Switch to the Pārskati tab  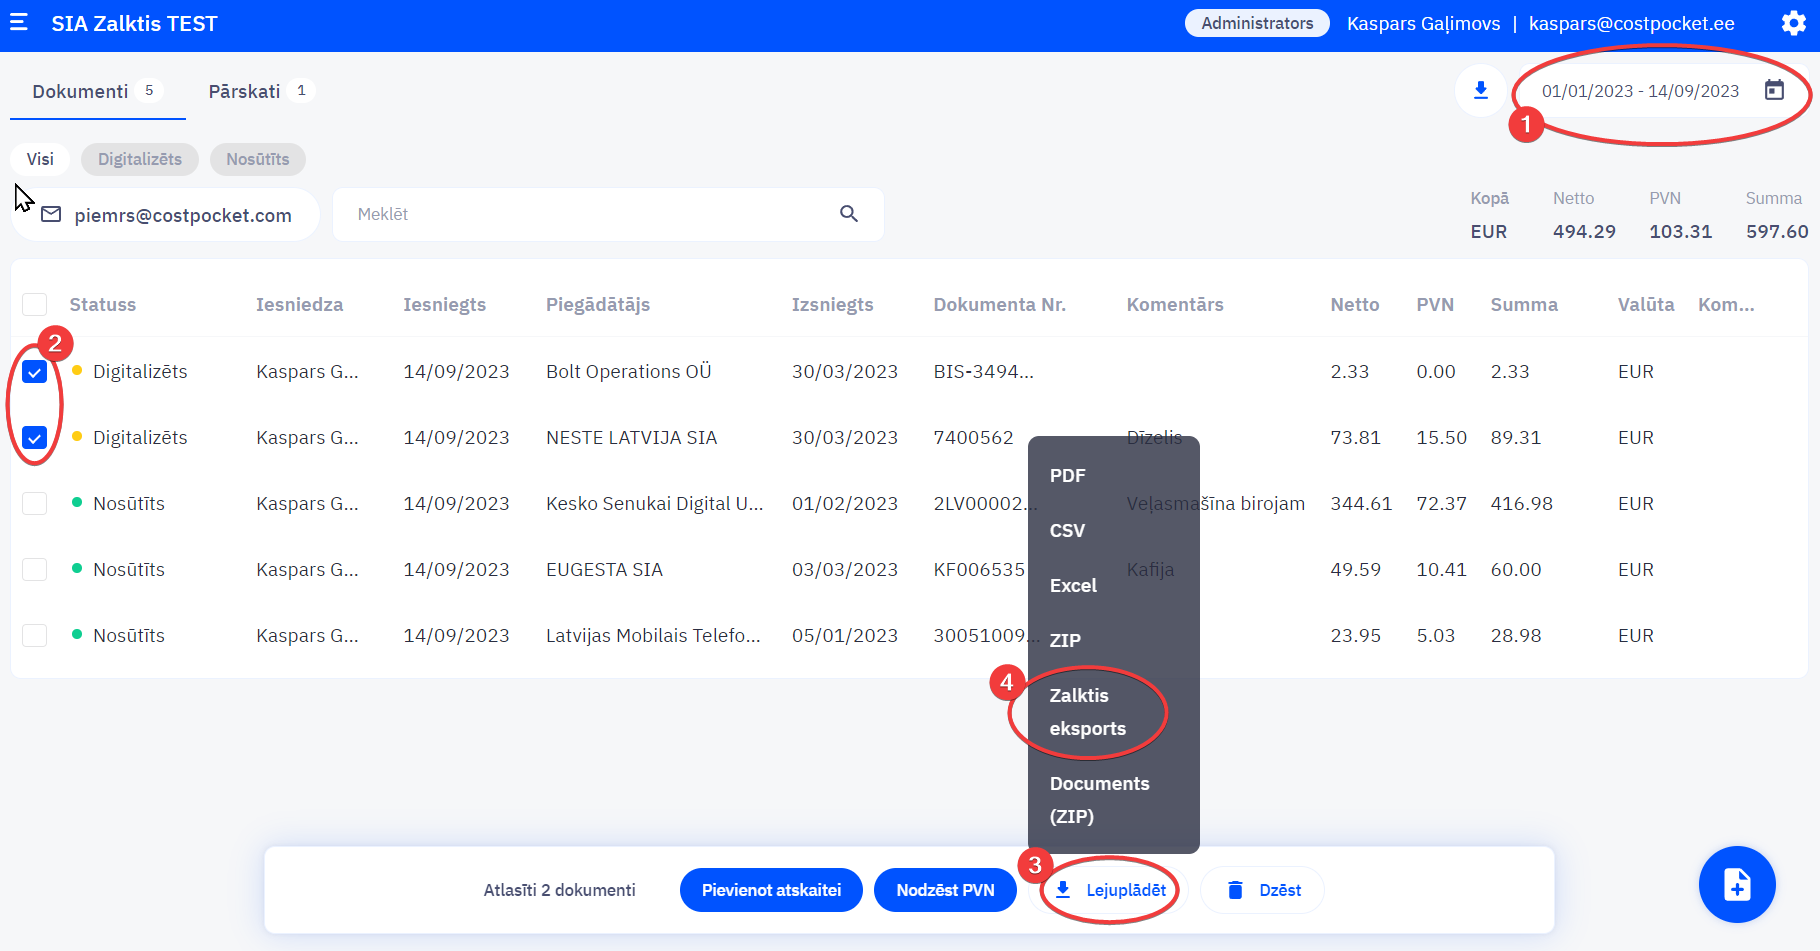pyautogui.click(x=262, y=92)
